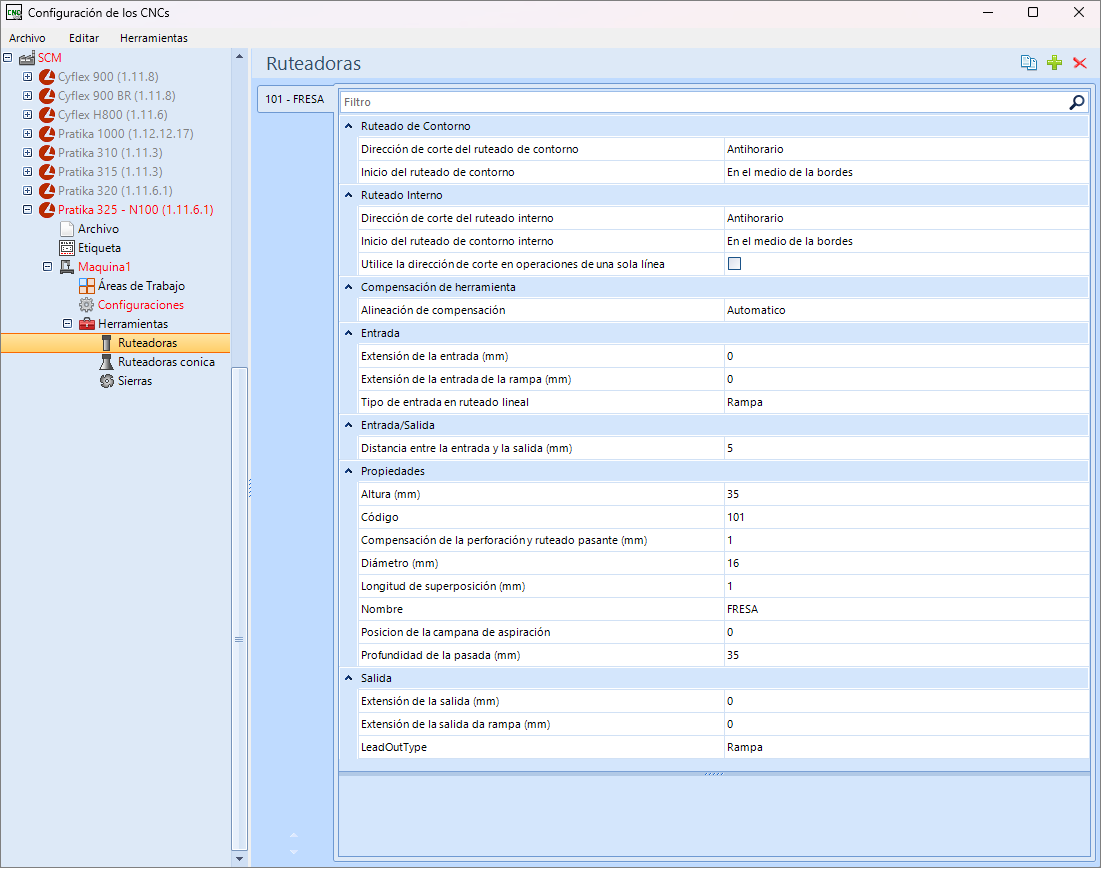1106x881 pixels.
Task: Click the tree scrollbar down arrow
Action: click(x=239, y=858)
